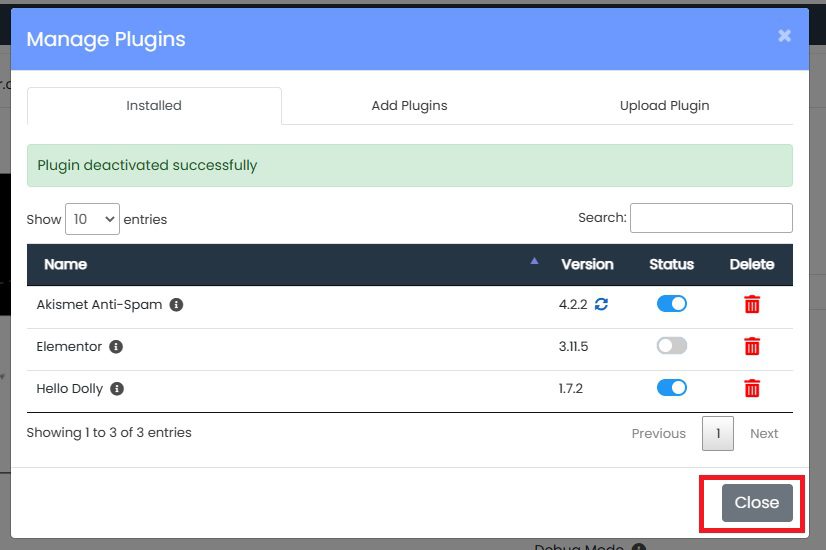
Task: Switch to the Installed tab
Action: tap(154, 105)
